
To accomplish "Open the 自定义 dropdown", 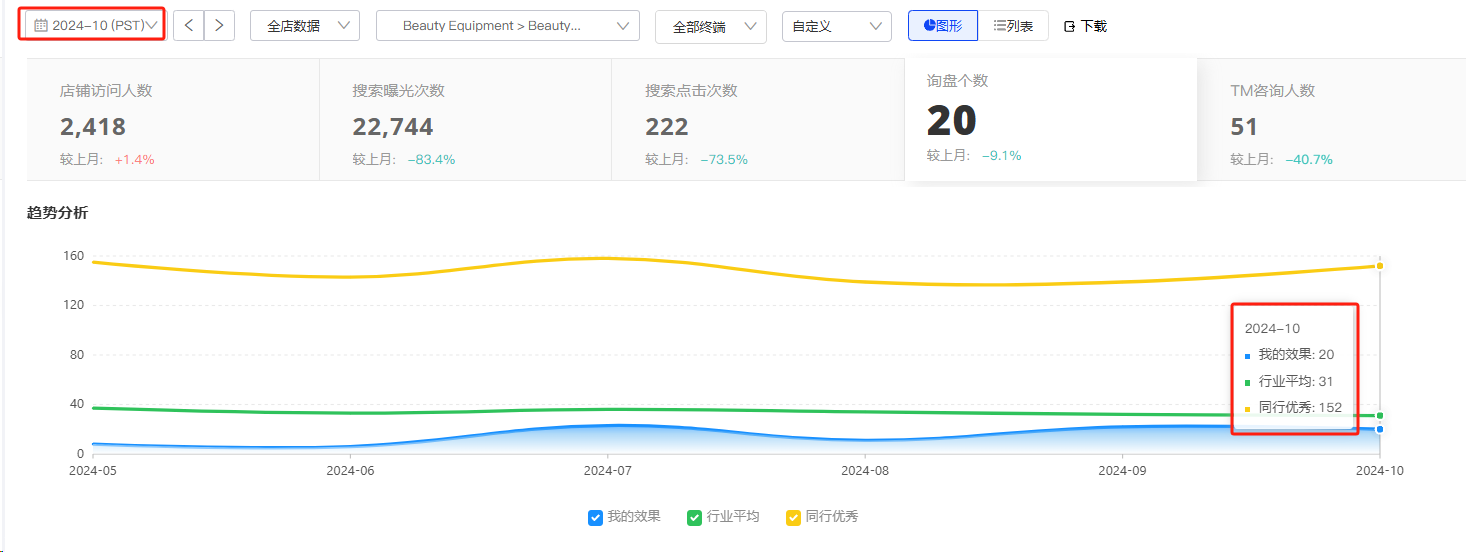I will click(x=836, y=26).
